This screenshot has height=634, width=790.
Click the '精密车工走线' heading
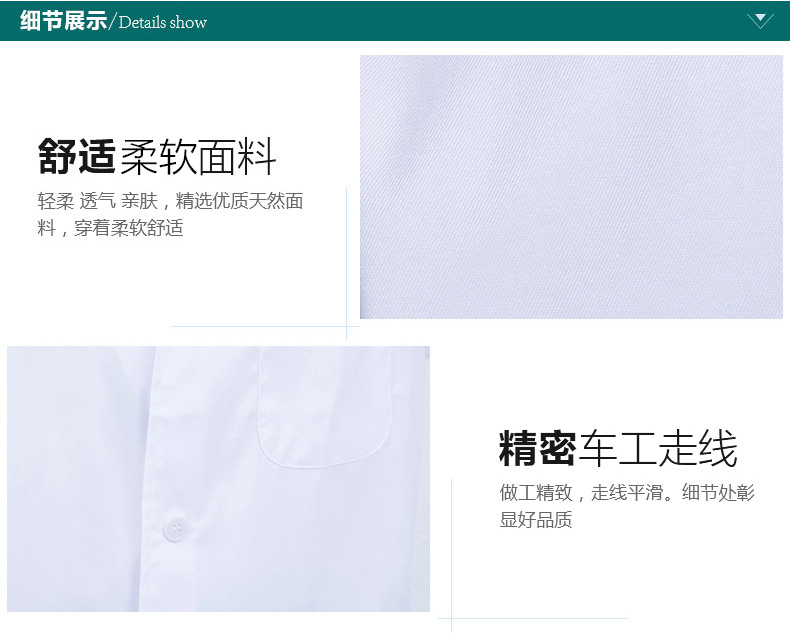pyautogui.click(x=618, y=448)
